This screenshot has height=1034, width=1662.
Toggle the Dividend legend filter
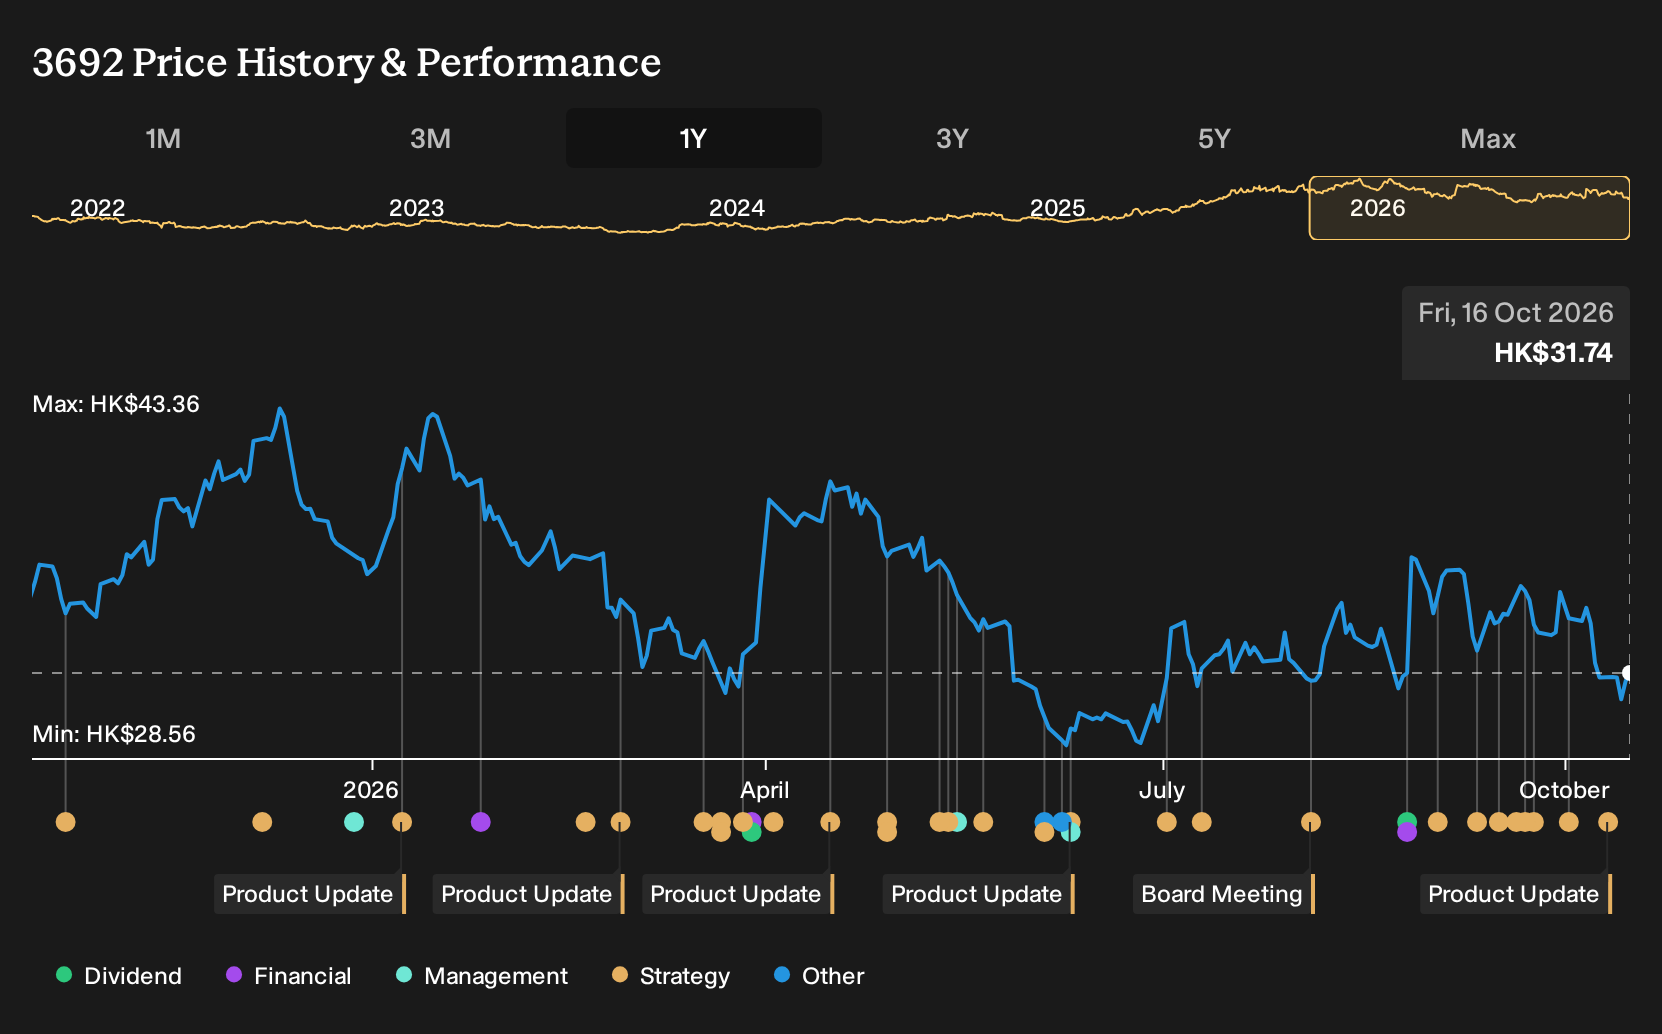(119, 976)
